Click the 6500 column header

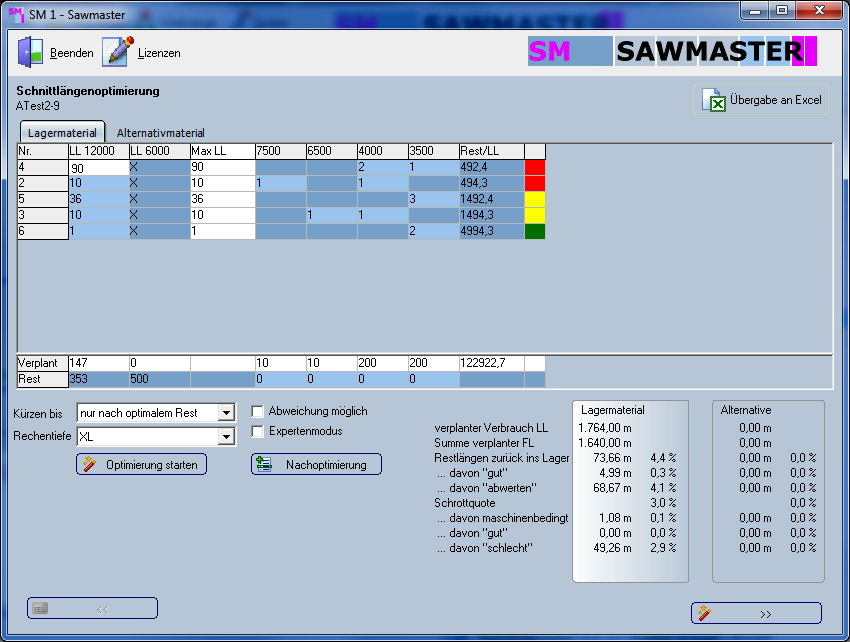(x=332, y=151)
